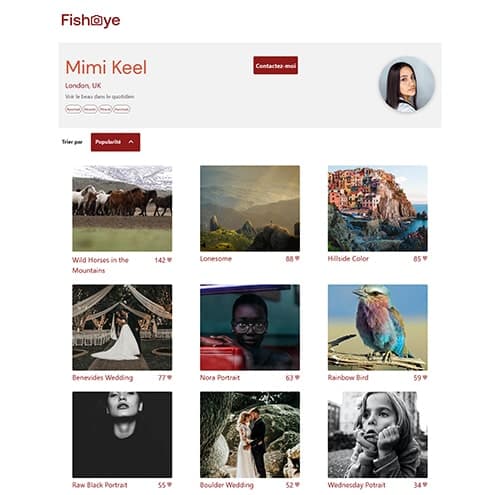
Task: Like the Wild Horses in the Mountains photo
Action: [x=169, y=260]
